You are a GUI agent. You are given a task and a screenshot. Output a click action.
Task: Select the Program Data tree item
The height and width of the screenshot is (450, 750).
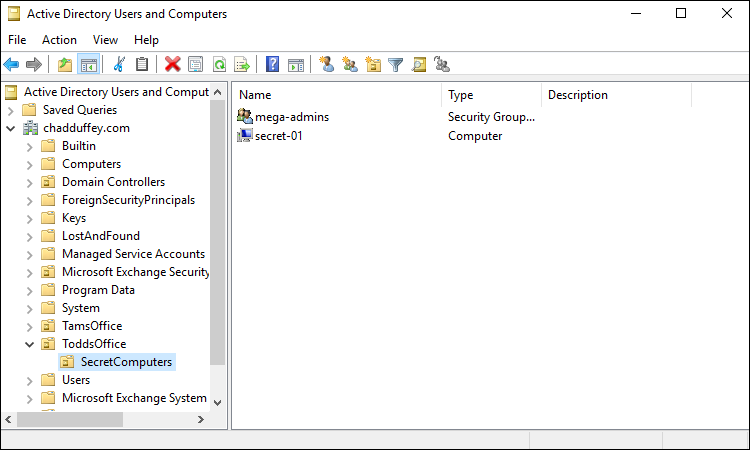98,290
